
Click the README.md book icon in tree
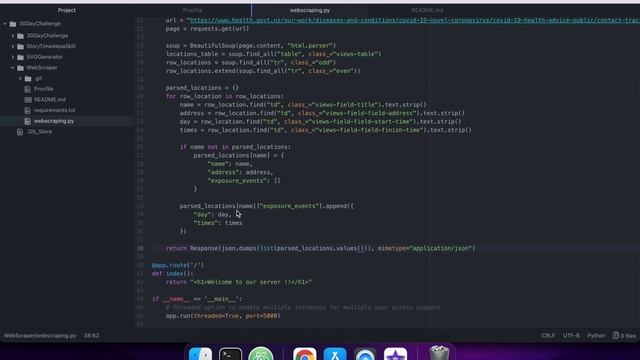28,100
